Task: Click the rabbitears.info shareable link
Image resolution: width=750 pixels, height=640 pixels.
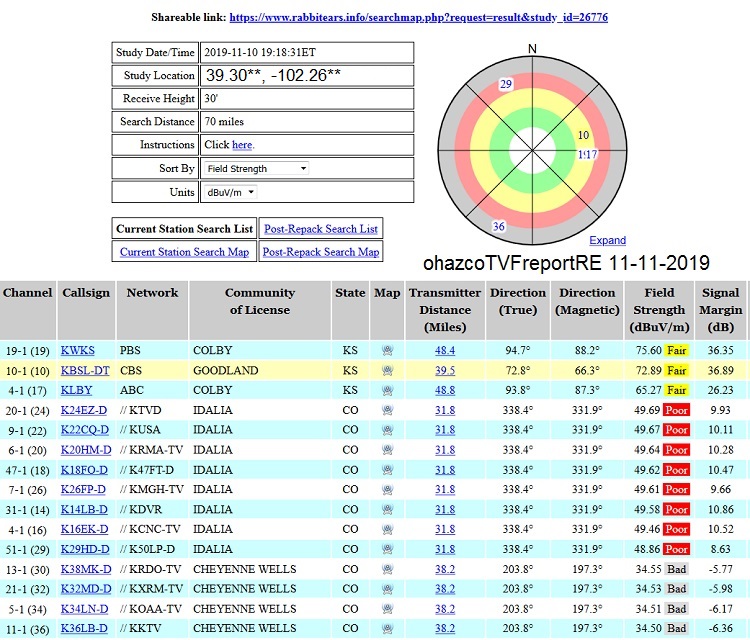Action: [418, 18]
